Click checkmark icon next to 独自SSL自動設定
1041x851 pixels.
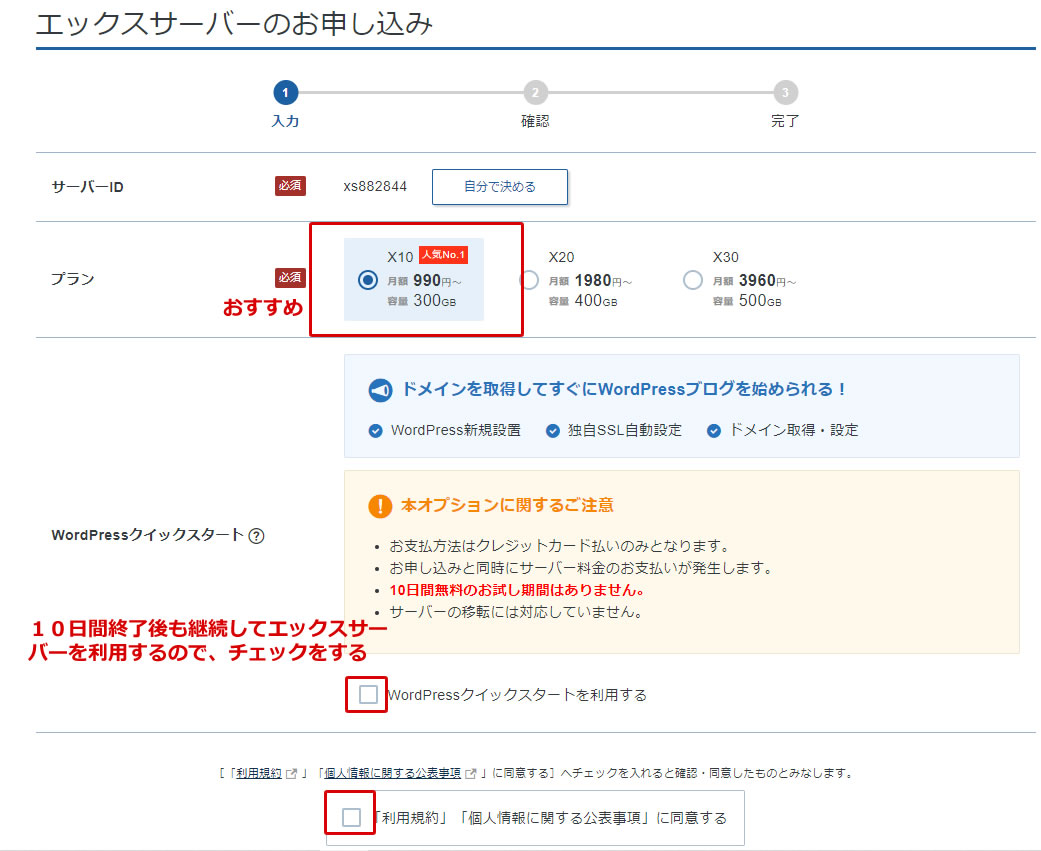tap(552, 431)
